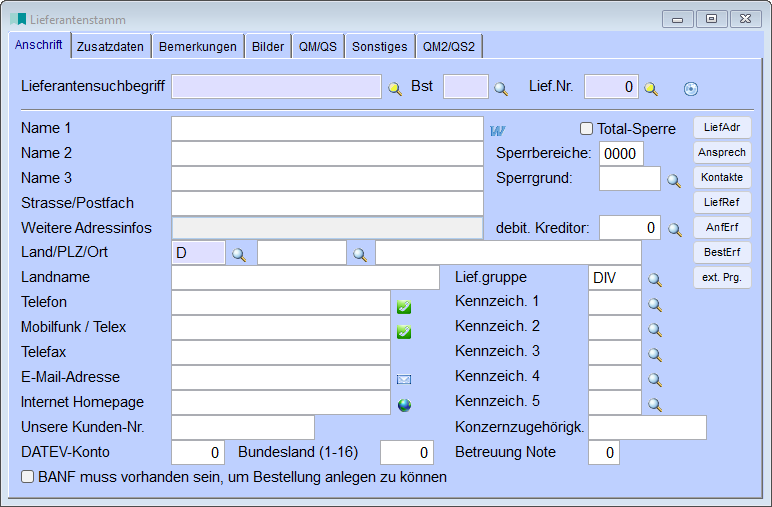Enable the Total-Sperre checkbox

pos(587,129)
